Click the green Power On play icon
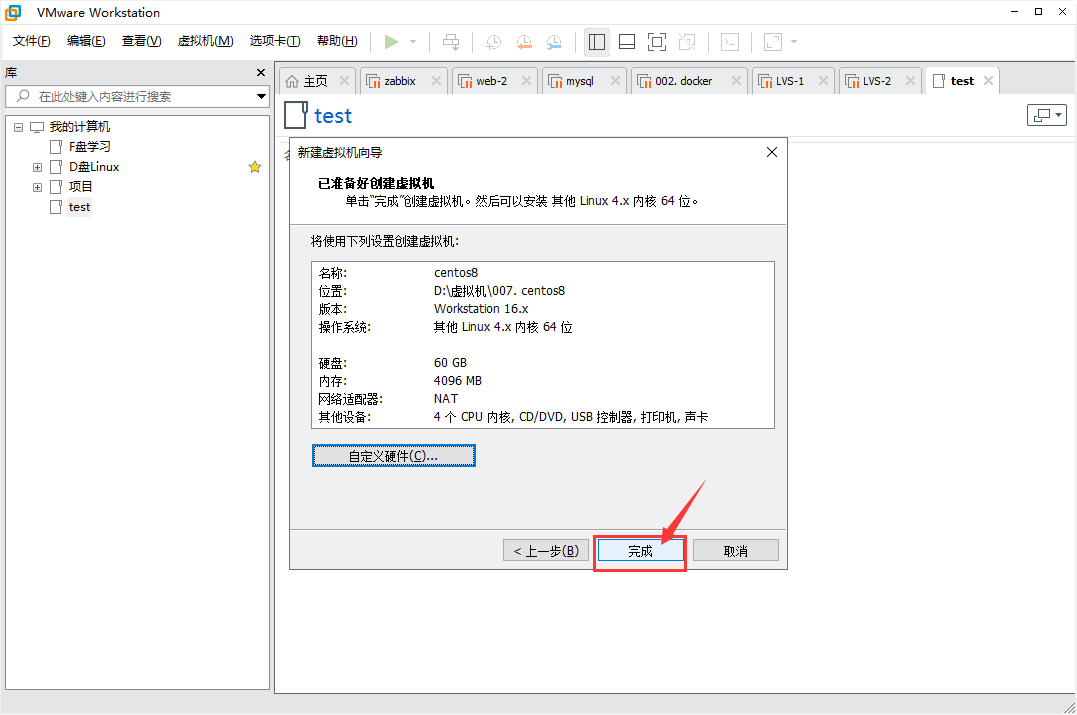1077x715 pixels. point(392,42)
